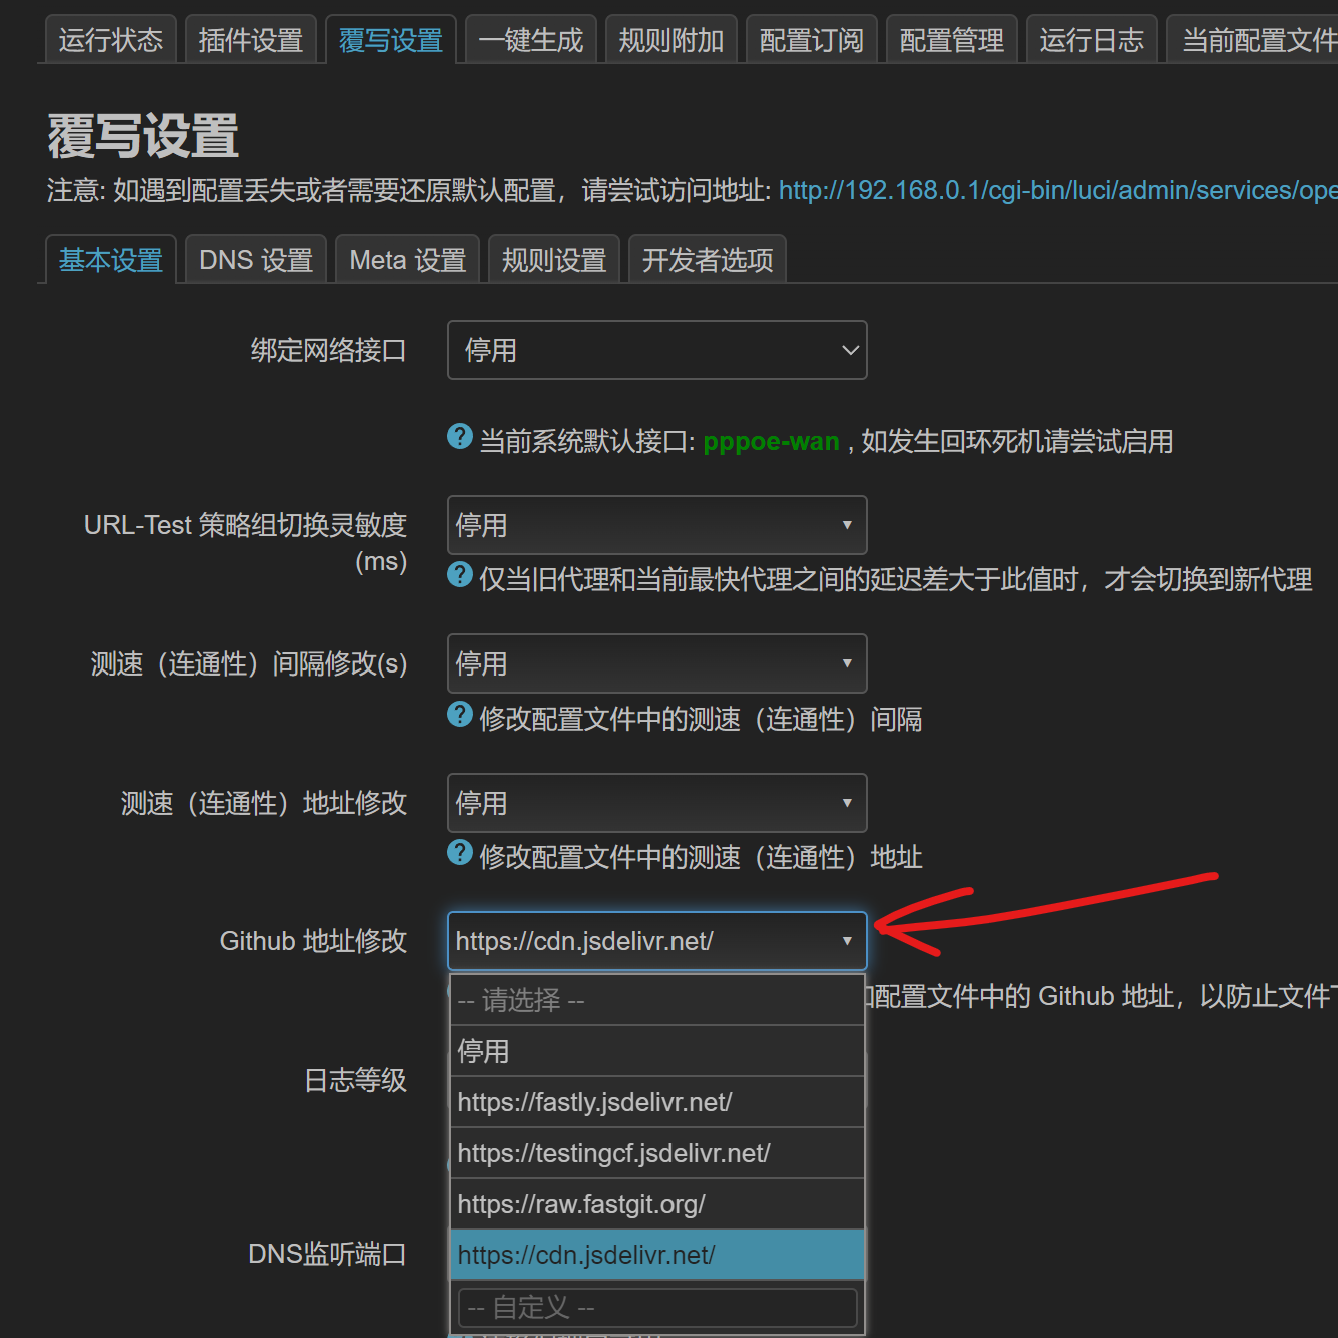
Task: Open the 绑定网络接口 dropdown
Action: (656, 350)
